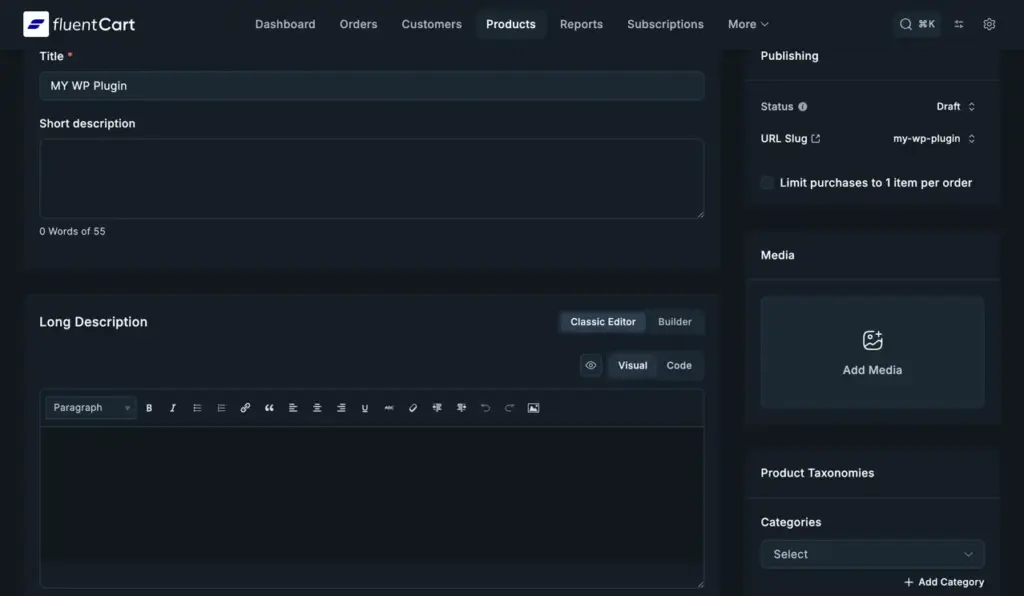The height and width of the screenshot is (596, 1024).
Task: Toggle bold formatting in the editor toolbar
Action: coord(149,408)
